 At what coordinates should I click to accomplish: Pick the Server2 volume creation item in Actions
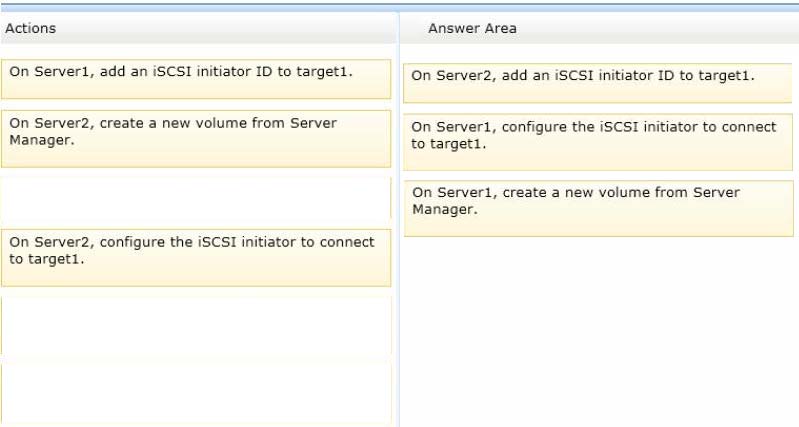point(196,139)
